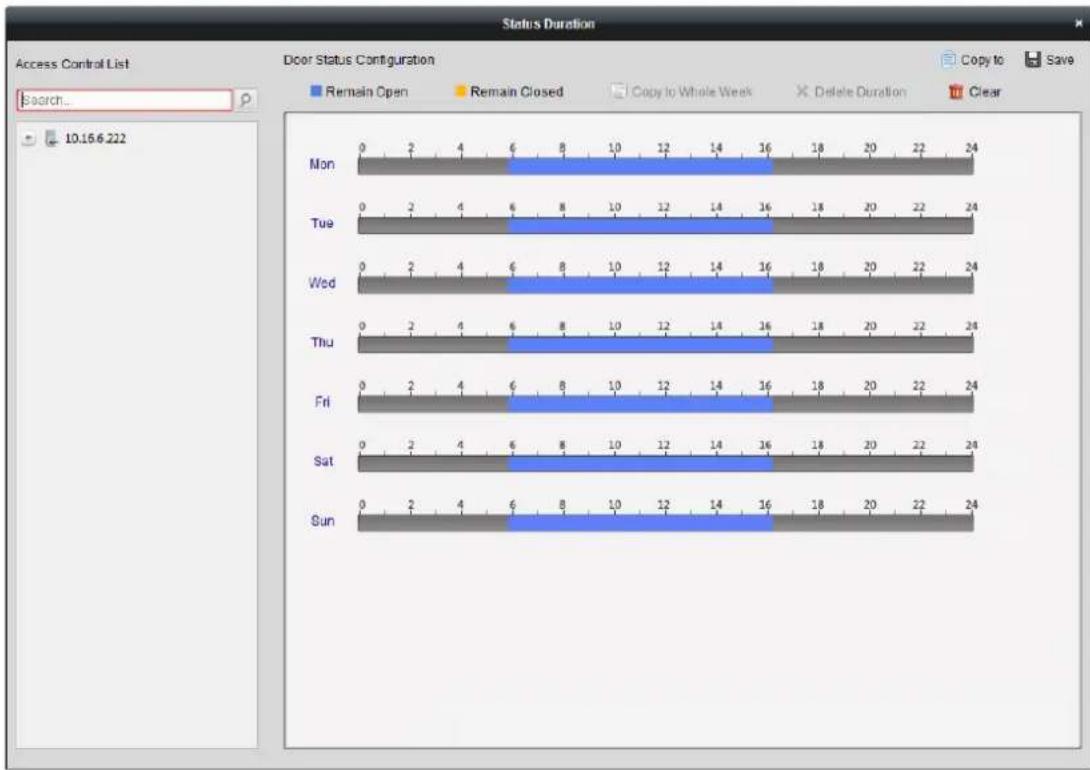
Task: Select Friday blue open duration bar
Action: click(640, 404)
